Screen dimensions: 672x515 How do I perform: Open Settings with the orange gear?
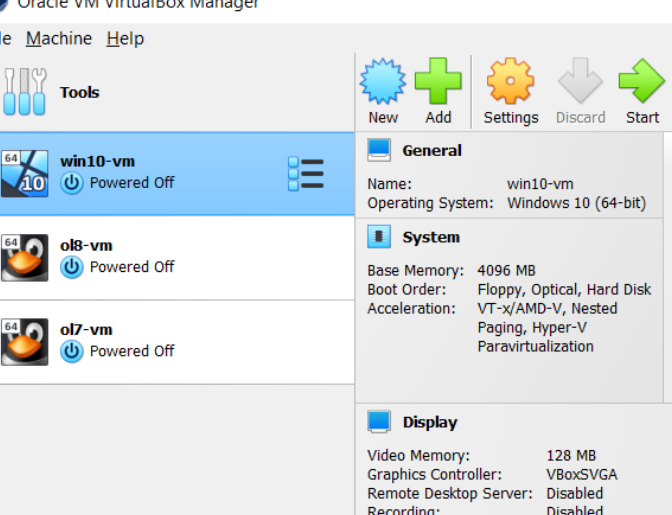tap(510, 81)
